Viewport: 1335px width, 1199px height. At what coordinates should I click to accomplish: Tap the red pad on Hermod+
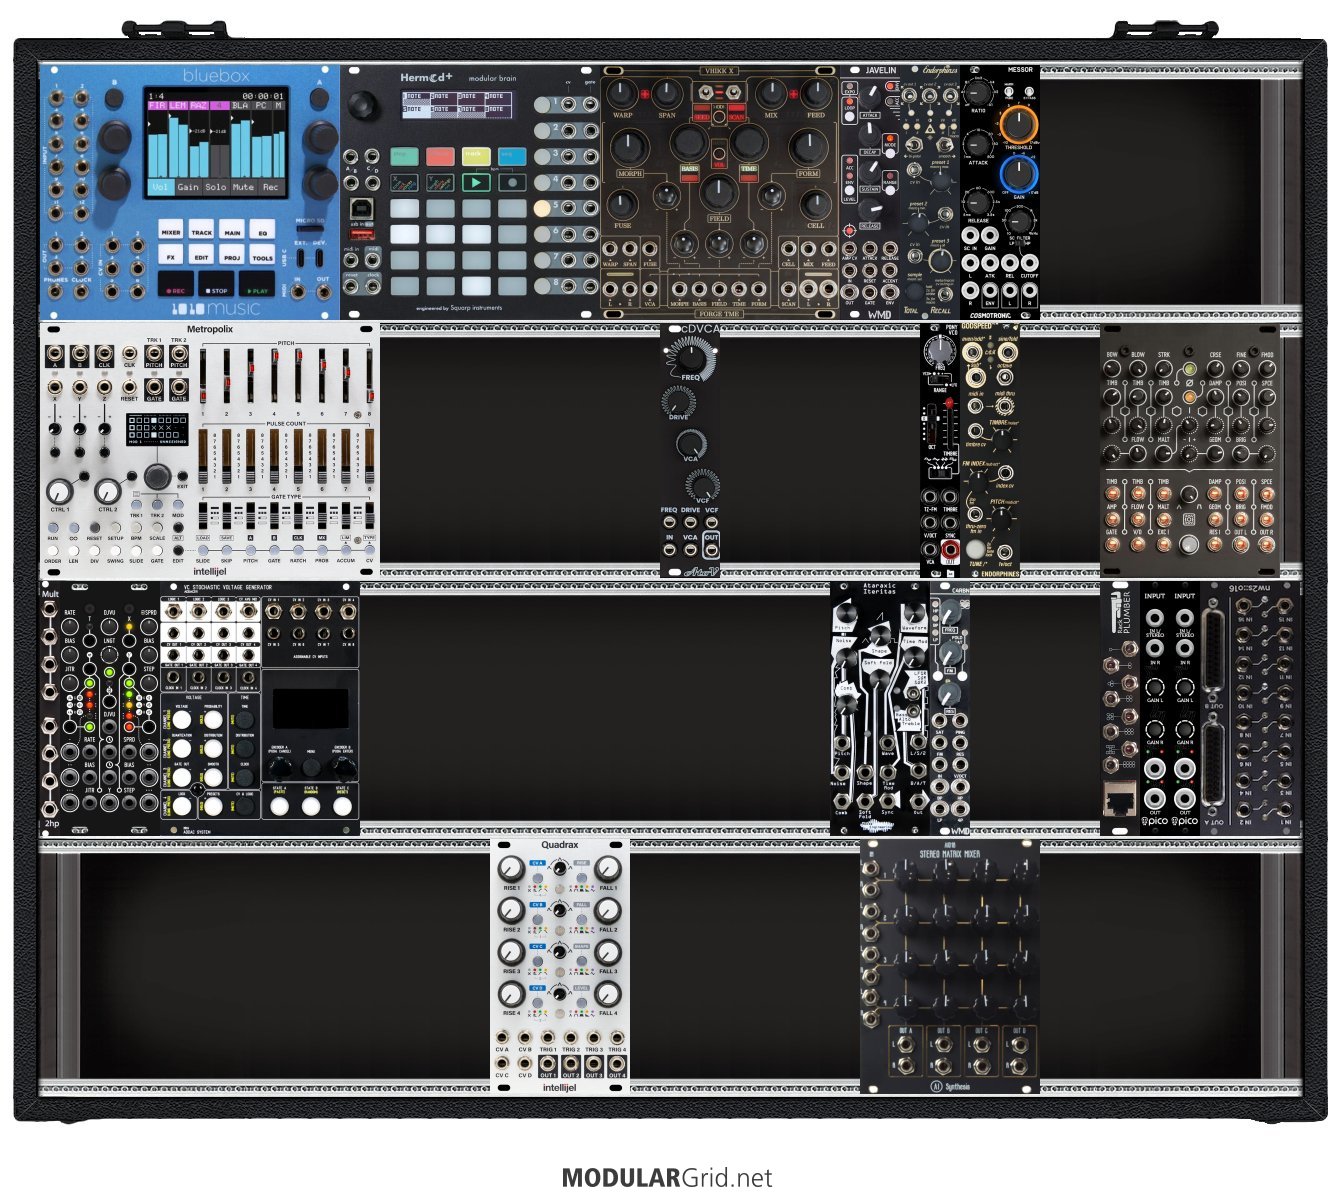(440, 156)
